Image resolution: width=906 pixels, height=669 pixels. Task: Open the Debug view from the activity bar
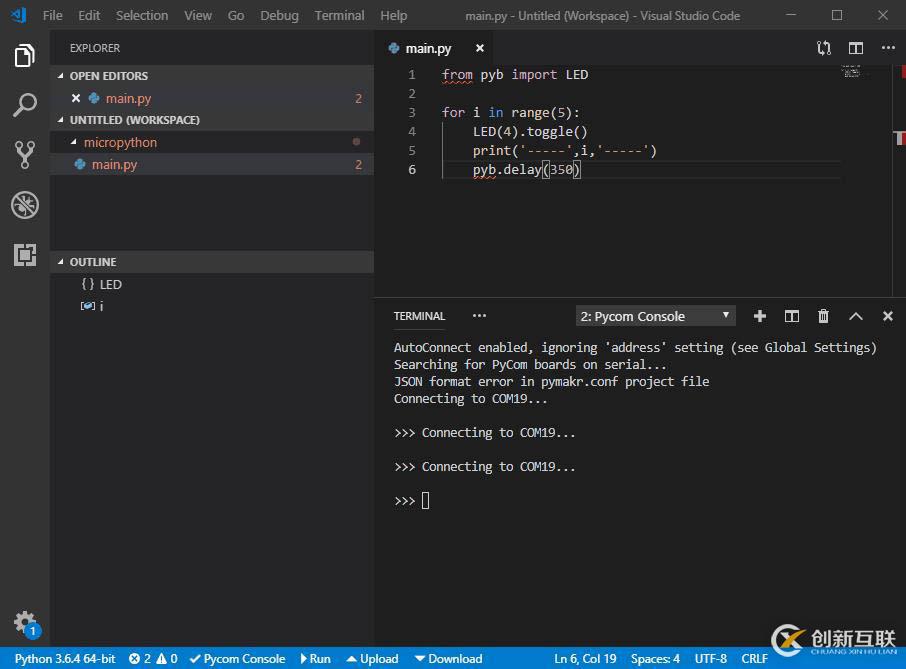[24, 205]
